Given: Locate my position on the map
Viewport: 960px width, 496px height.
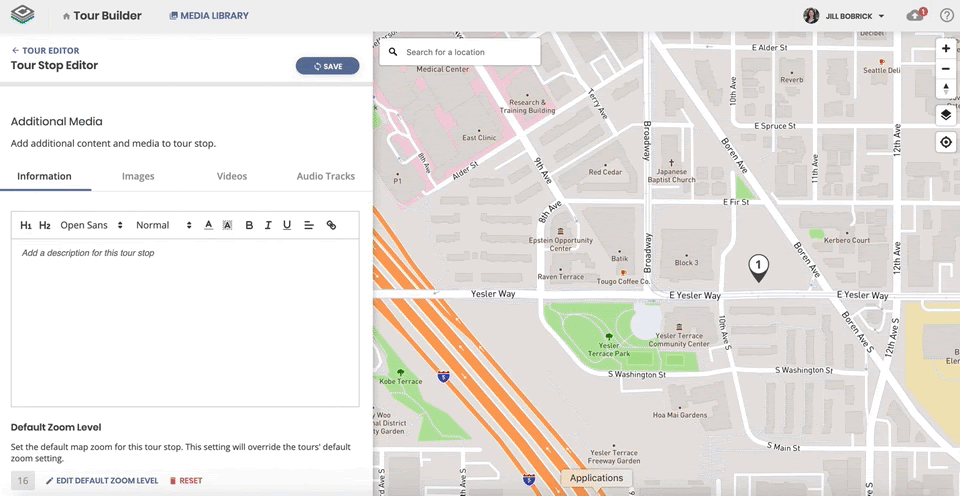Looking at the screenshot, I should point(946,143).
